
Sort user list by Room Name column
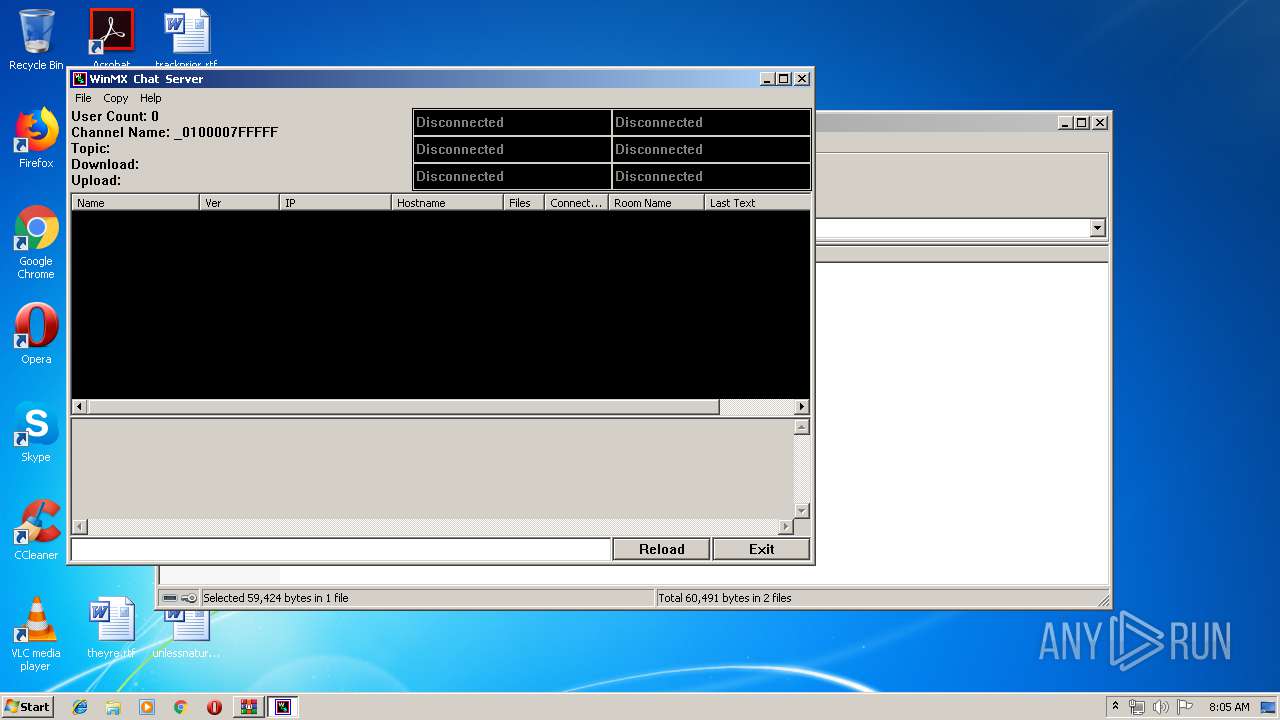(x=656, y=202)
